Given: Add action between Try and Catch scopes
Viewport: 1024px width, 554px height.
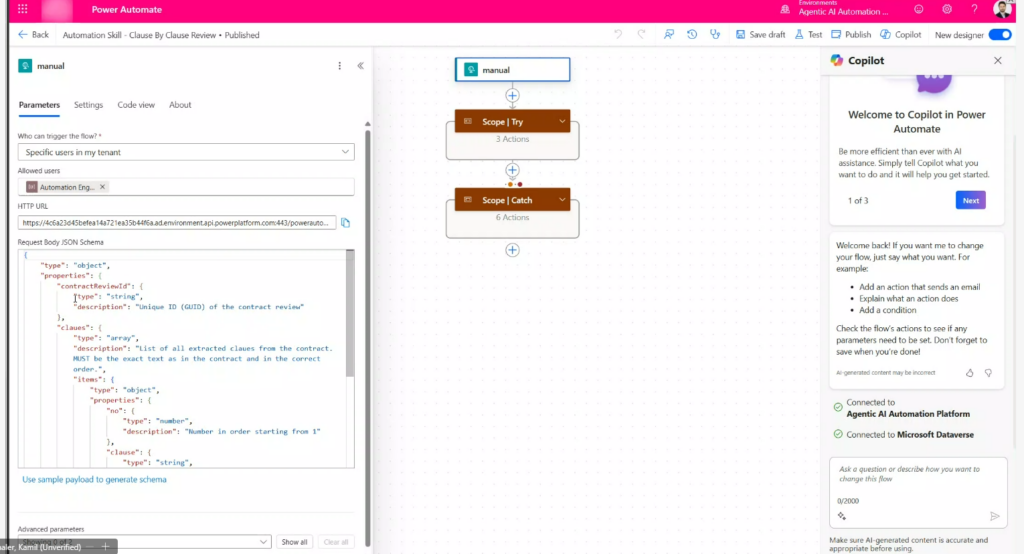Looking at the screenshot, I should pos(513,171).
